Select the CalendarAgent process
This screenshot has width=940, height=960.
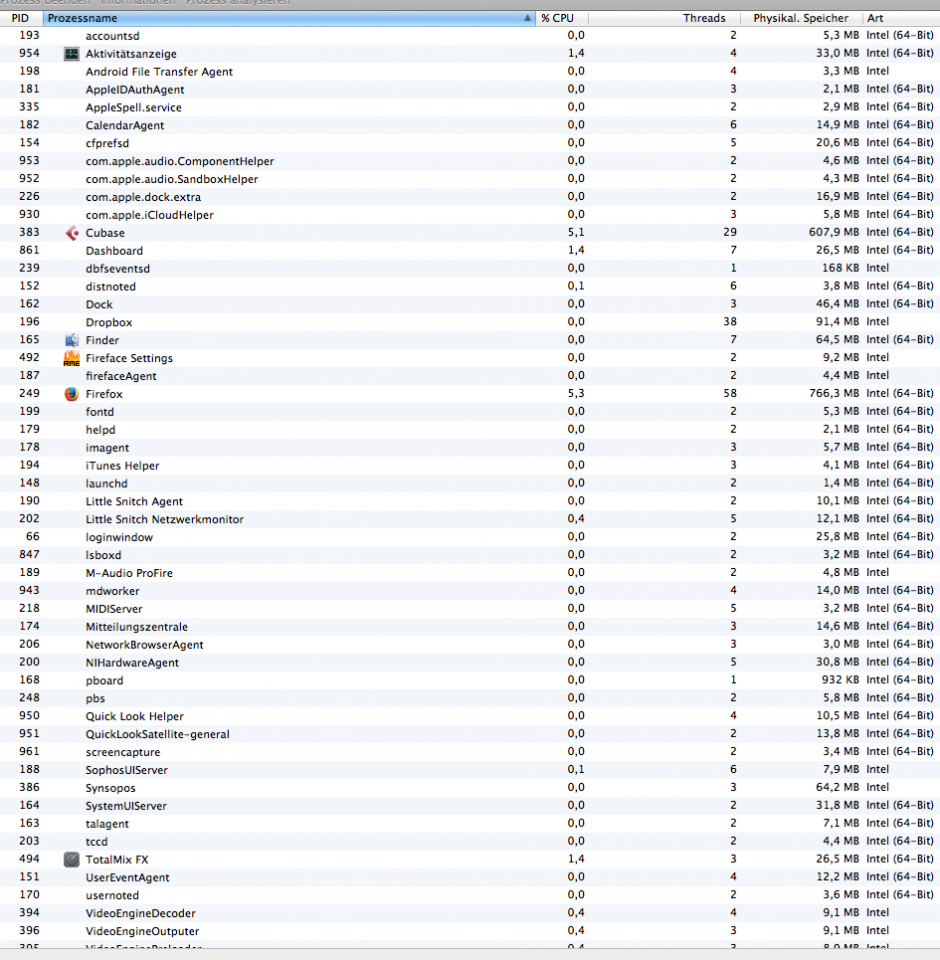click(125, 126)
